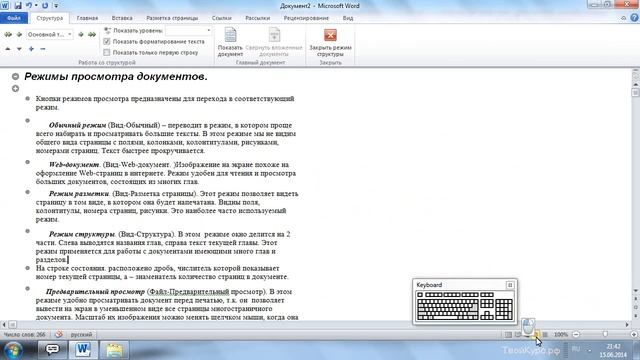Click bullet beside Web-документ paragraph
The width and height of the screenshot is (640, 360).
[28, 162]
